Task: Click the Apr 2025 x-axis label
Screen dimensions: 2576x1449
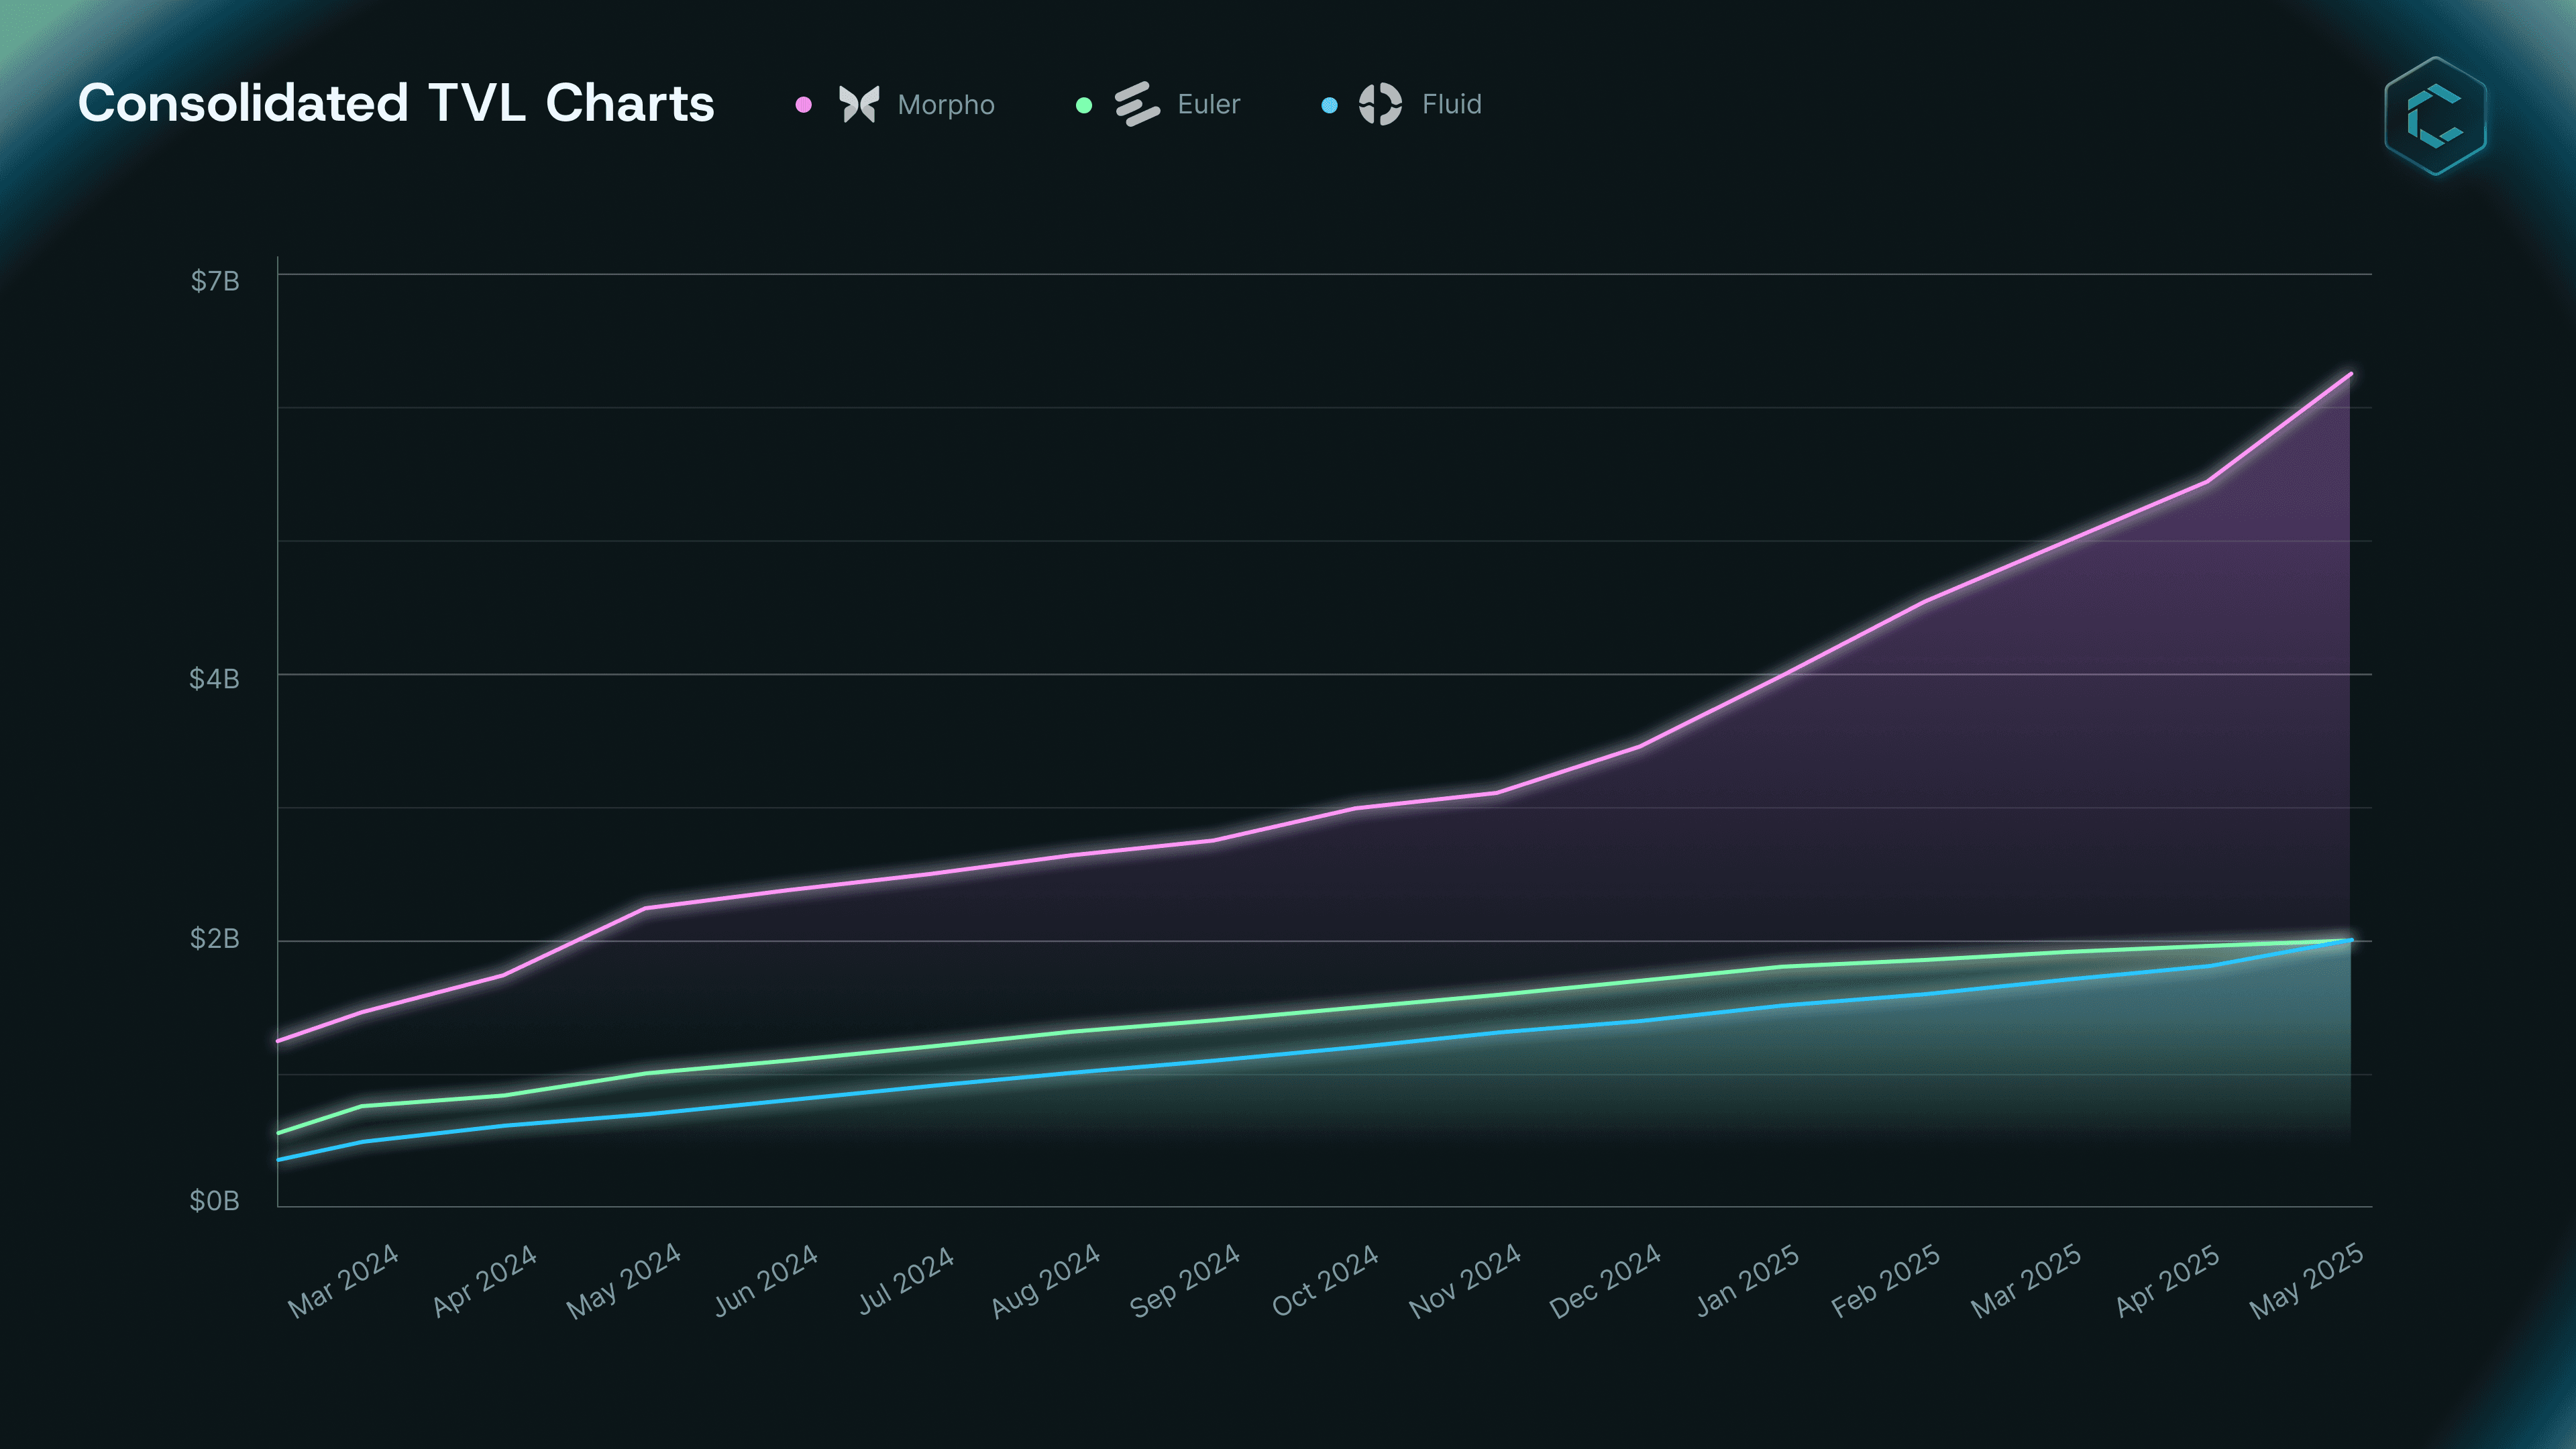Action: tap(2168, 1281)
